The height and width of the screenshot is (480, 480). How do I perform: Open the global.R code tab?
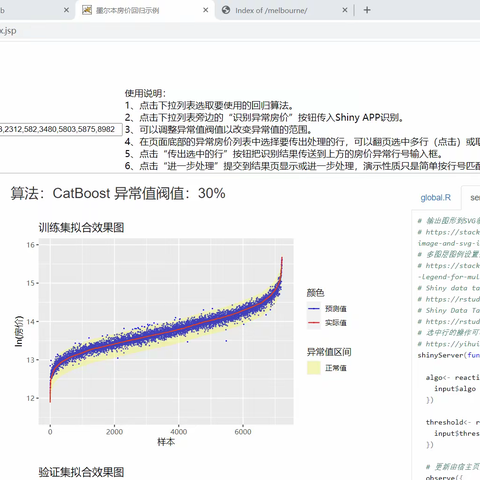click(x=436, y=198)
